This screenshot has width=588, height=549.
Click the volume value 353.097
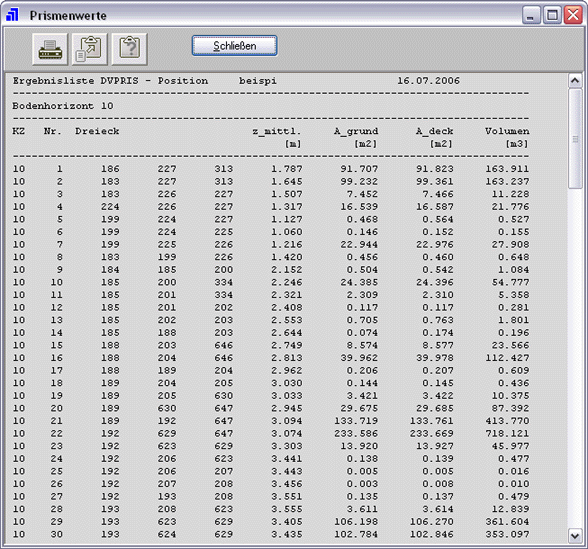507,534
